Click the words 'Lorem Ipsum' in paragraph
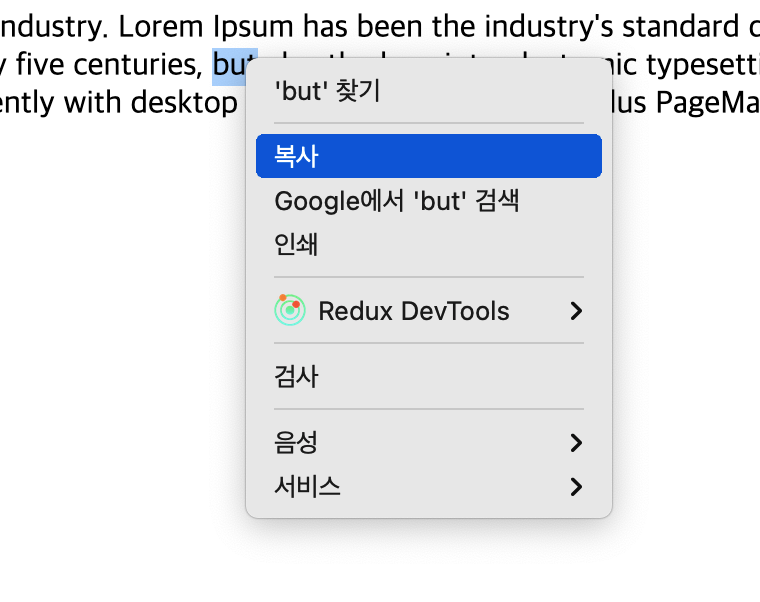The width and height of the screenshot is (760, 602). 206,27
